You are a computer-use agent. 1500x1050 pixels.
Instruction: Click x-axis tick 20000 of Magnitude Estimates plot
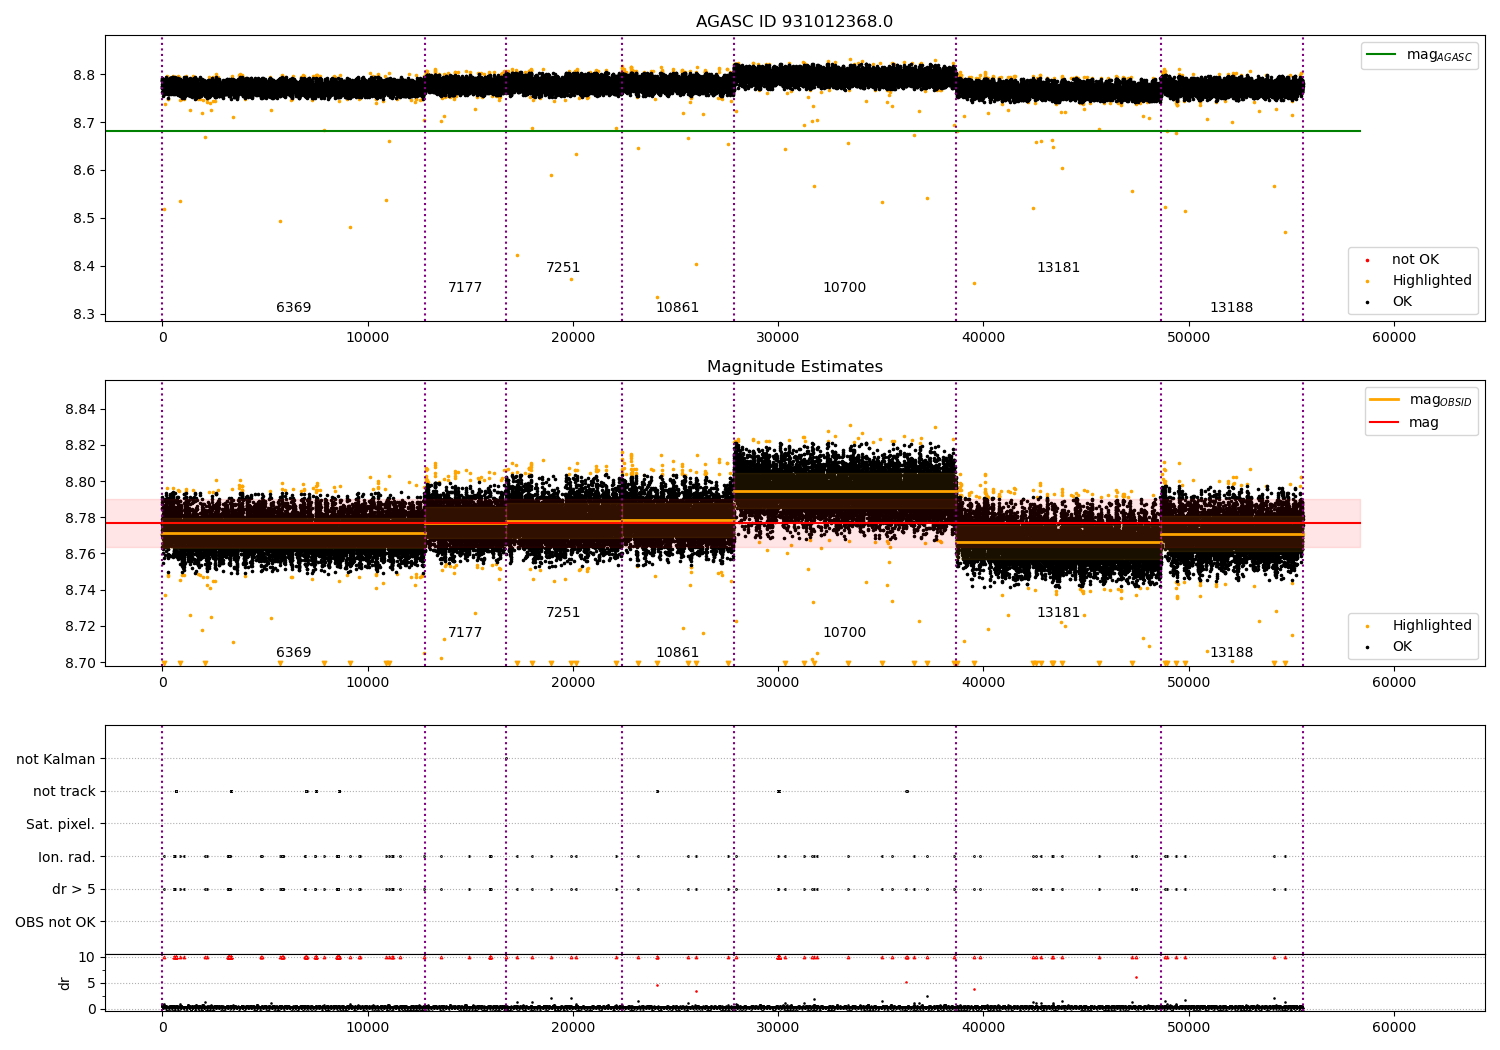[573, 683]
